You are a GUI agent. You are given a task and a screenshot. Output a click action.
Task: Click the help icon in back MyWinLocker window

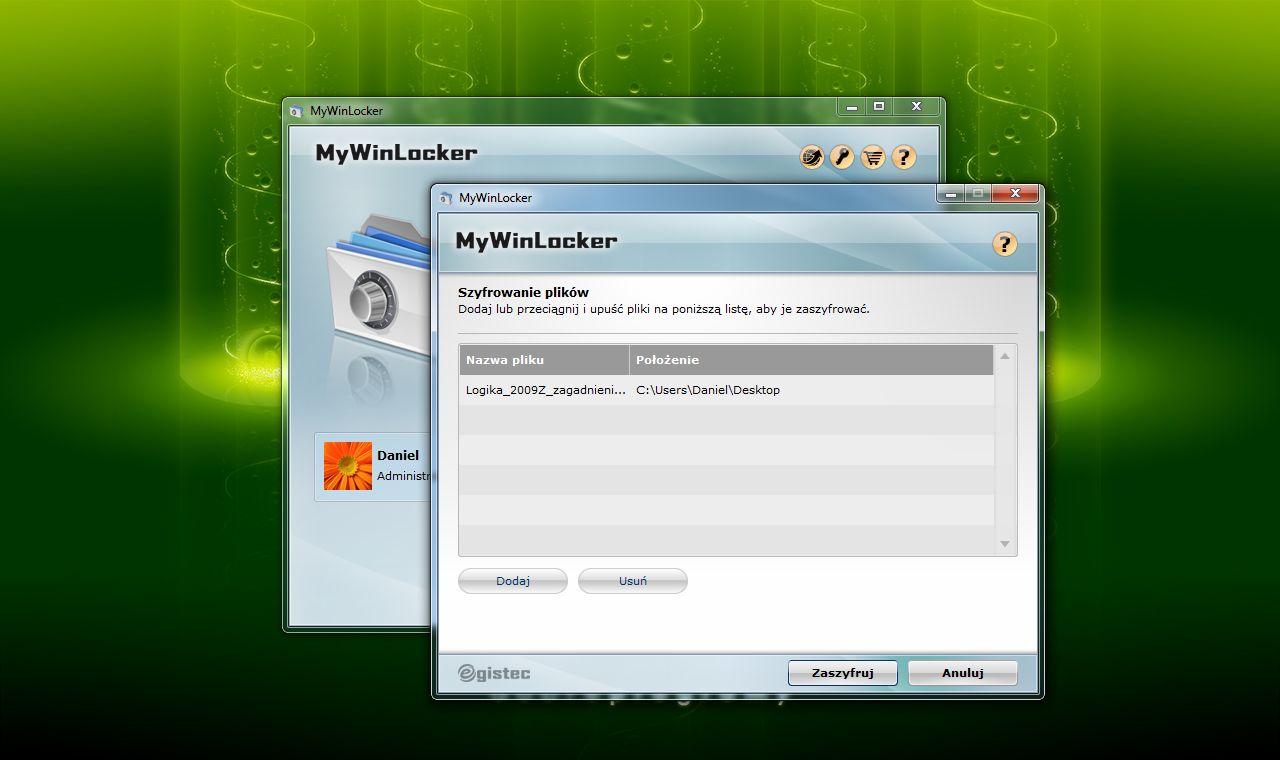pyautogui.click(x=904, y=157)
